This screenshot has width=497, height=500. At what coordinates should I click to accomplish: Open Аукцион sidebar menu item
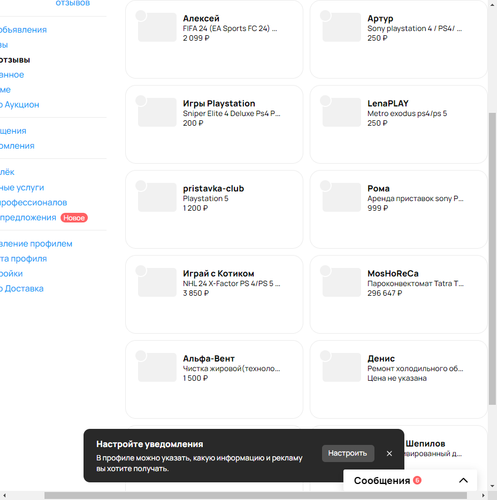tap(20, 105)
